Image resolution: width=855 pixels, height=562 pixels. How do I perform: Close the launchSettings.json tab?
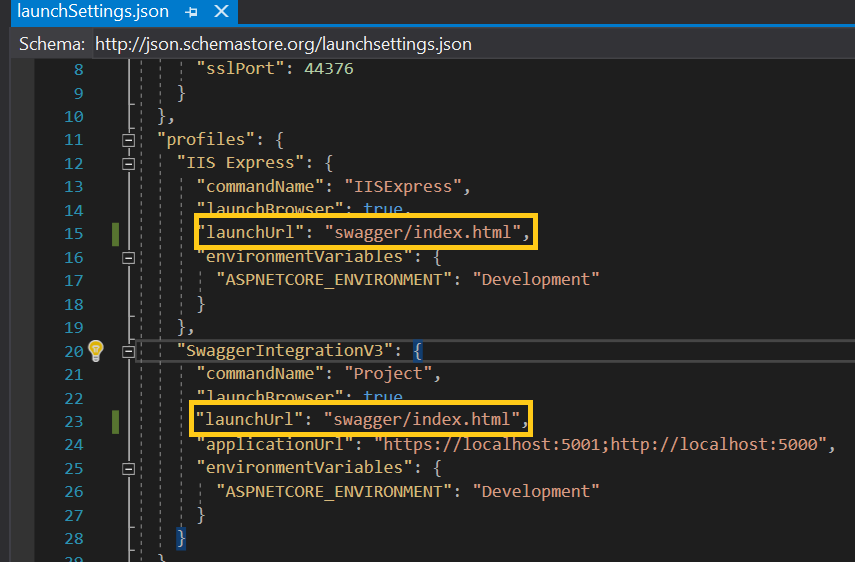221,11
